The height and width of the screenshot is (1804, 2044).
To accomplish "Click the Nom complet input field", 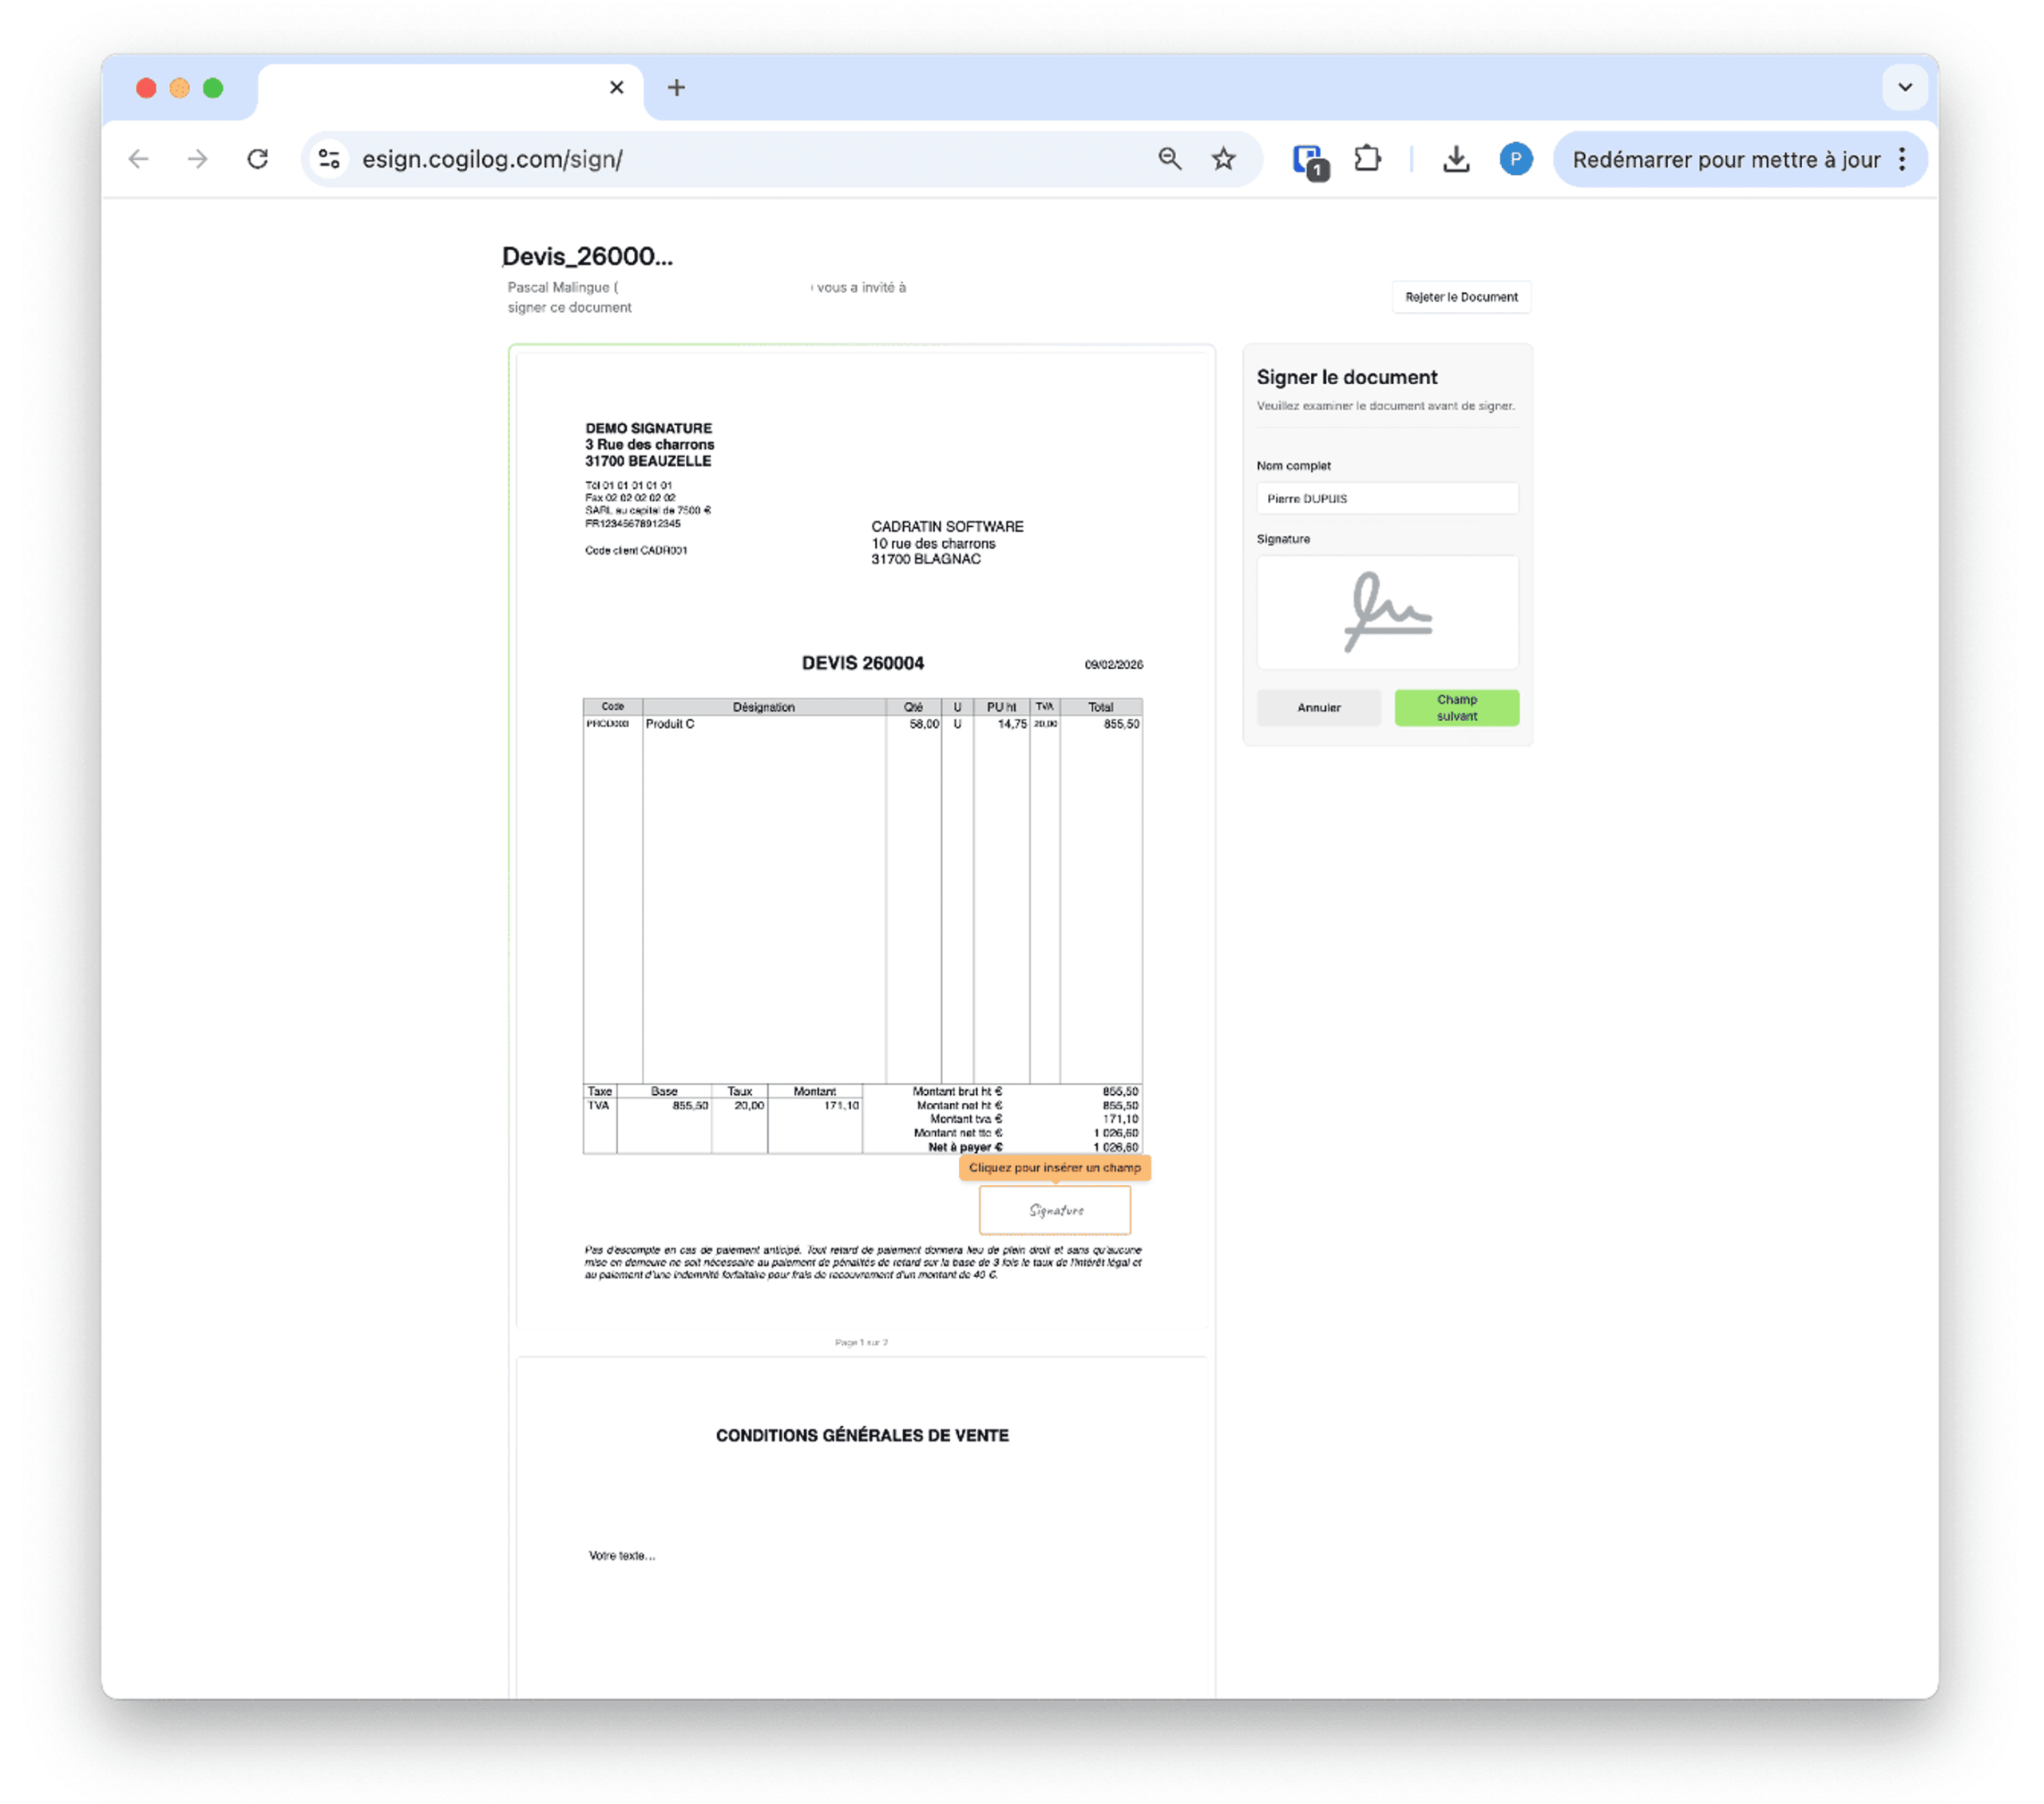I will [x=1386, y=498].
